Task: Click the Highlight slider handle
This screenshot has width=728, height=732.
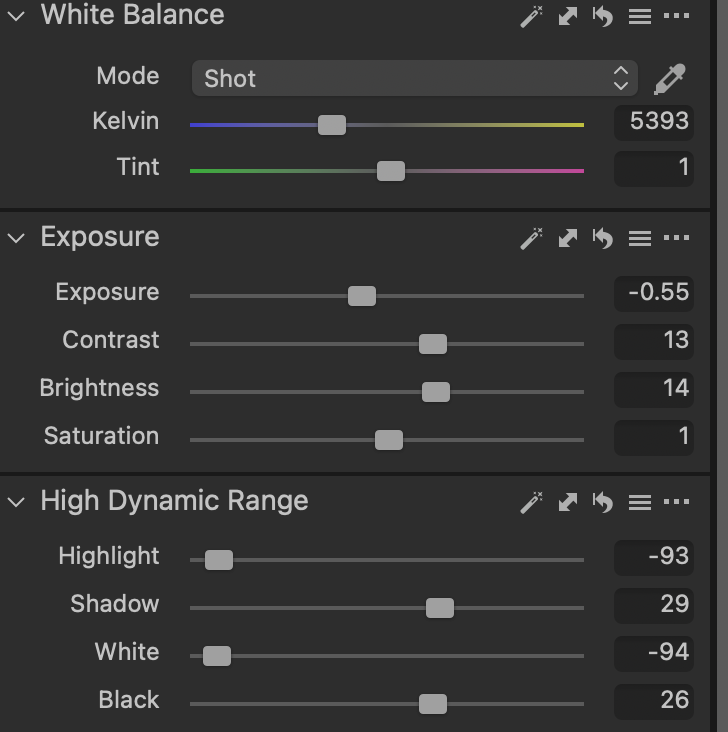Action: (x=219, y=560)
